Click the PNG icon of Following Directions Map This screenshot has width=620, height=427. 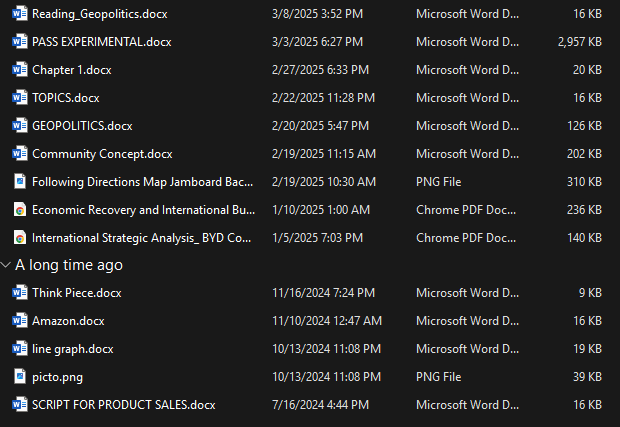point(20,182)
